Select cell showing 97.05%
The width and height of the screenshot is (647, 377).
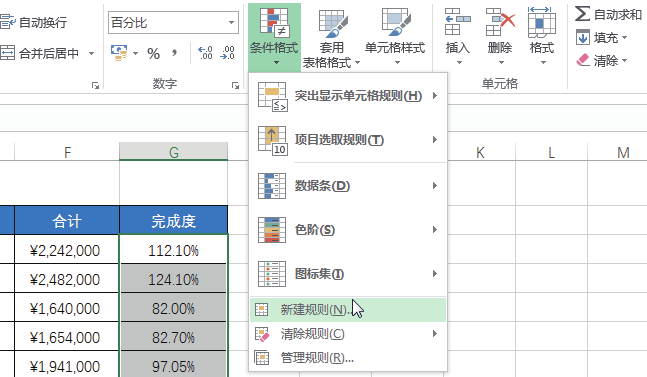pos(173,365)
